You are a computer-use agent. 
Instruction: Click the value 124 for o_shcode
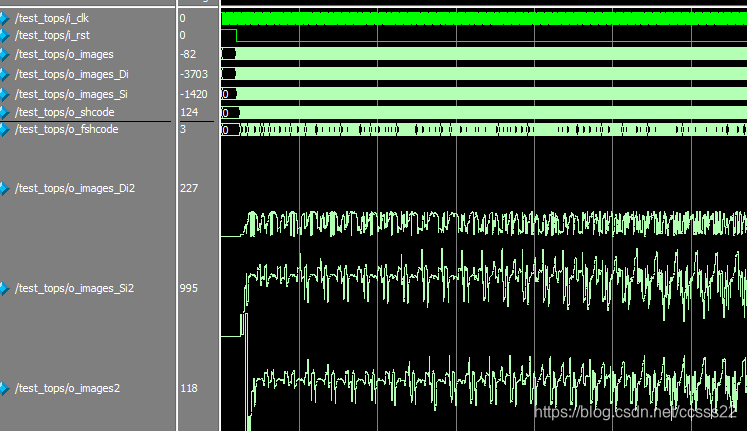click(x=189, y=113)
